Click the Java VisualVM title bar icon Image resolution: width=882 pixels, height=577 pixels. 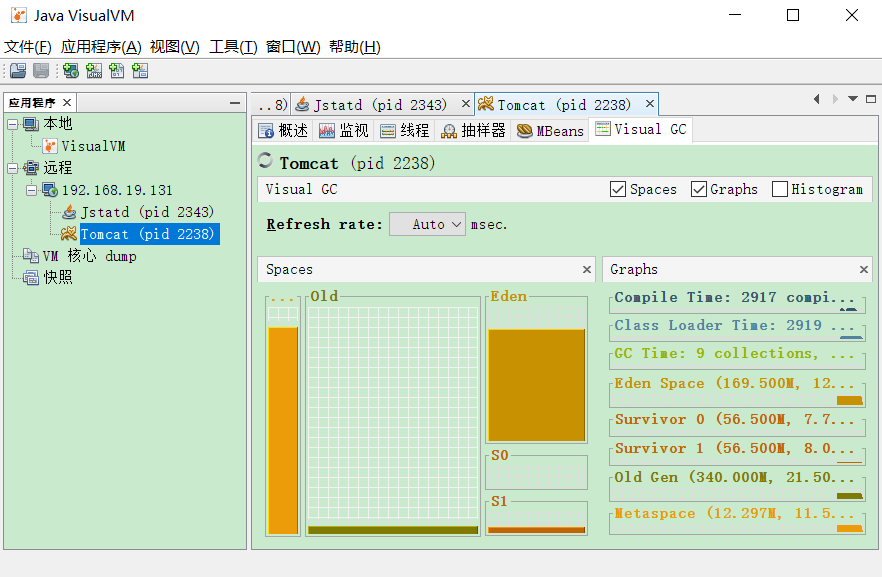tap(19, 15)
